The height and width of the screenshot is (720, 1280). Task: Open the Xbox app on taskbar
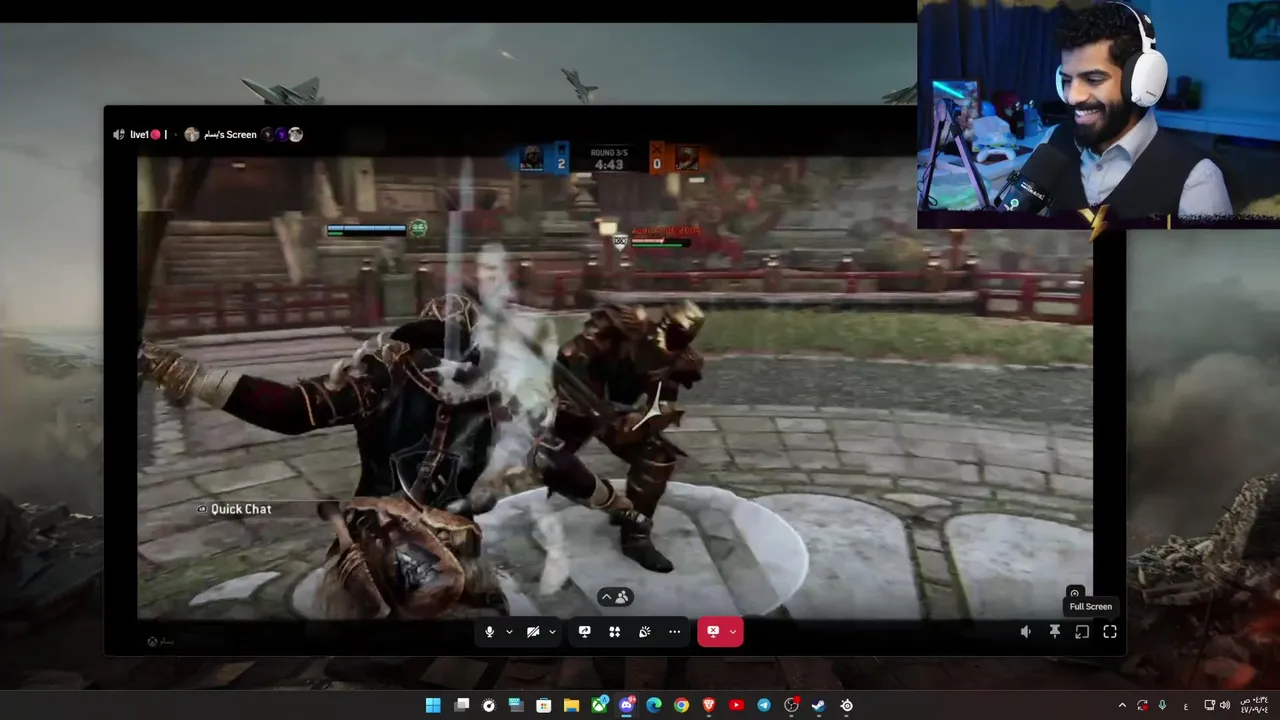click(599, 705)
